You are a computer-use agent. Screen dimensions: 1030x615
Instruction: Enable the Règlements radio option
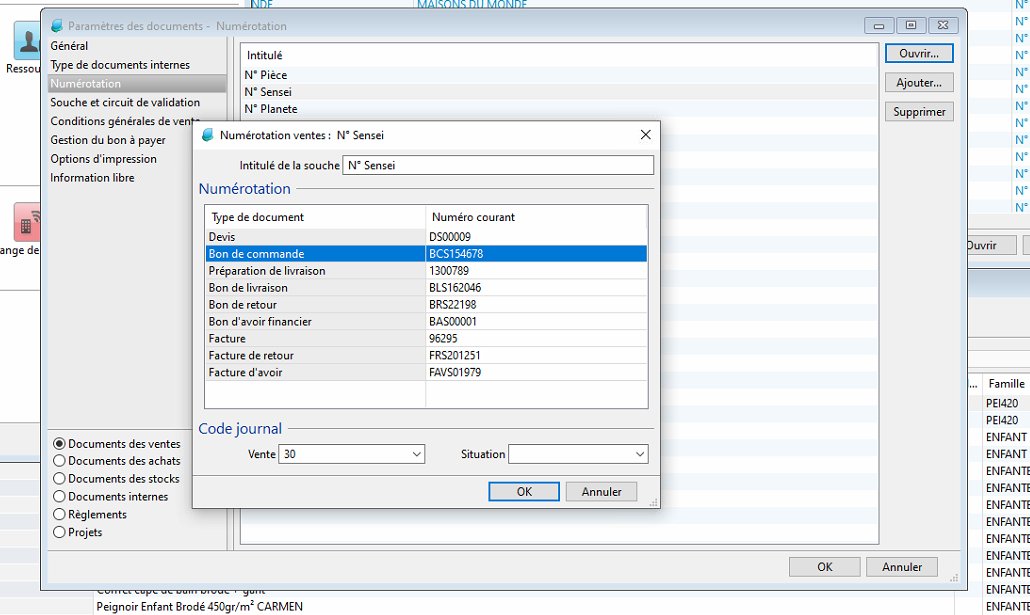(59, 515)
